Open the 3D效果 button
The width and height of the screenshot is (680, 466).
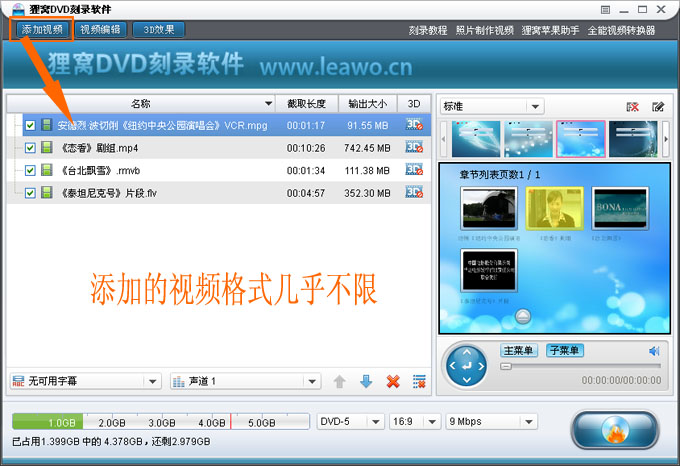click(x=159, y=29)
